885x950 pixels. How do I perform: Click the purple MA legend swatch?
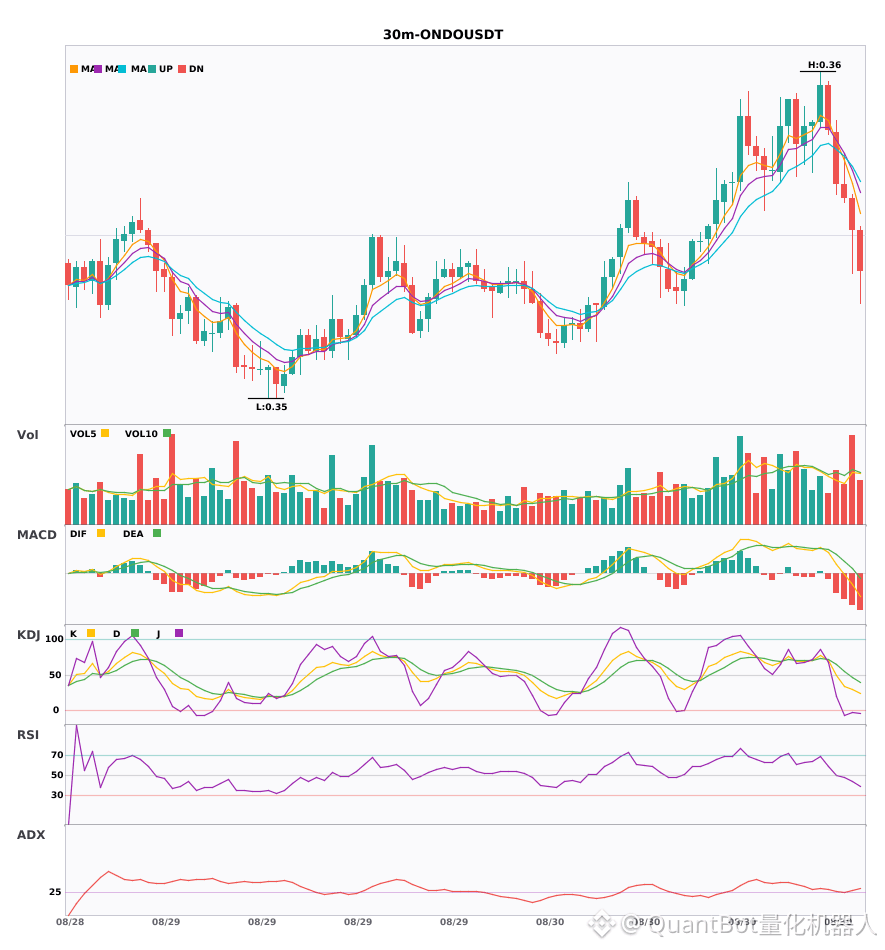coord(98,69)
